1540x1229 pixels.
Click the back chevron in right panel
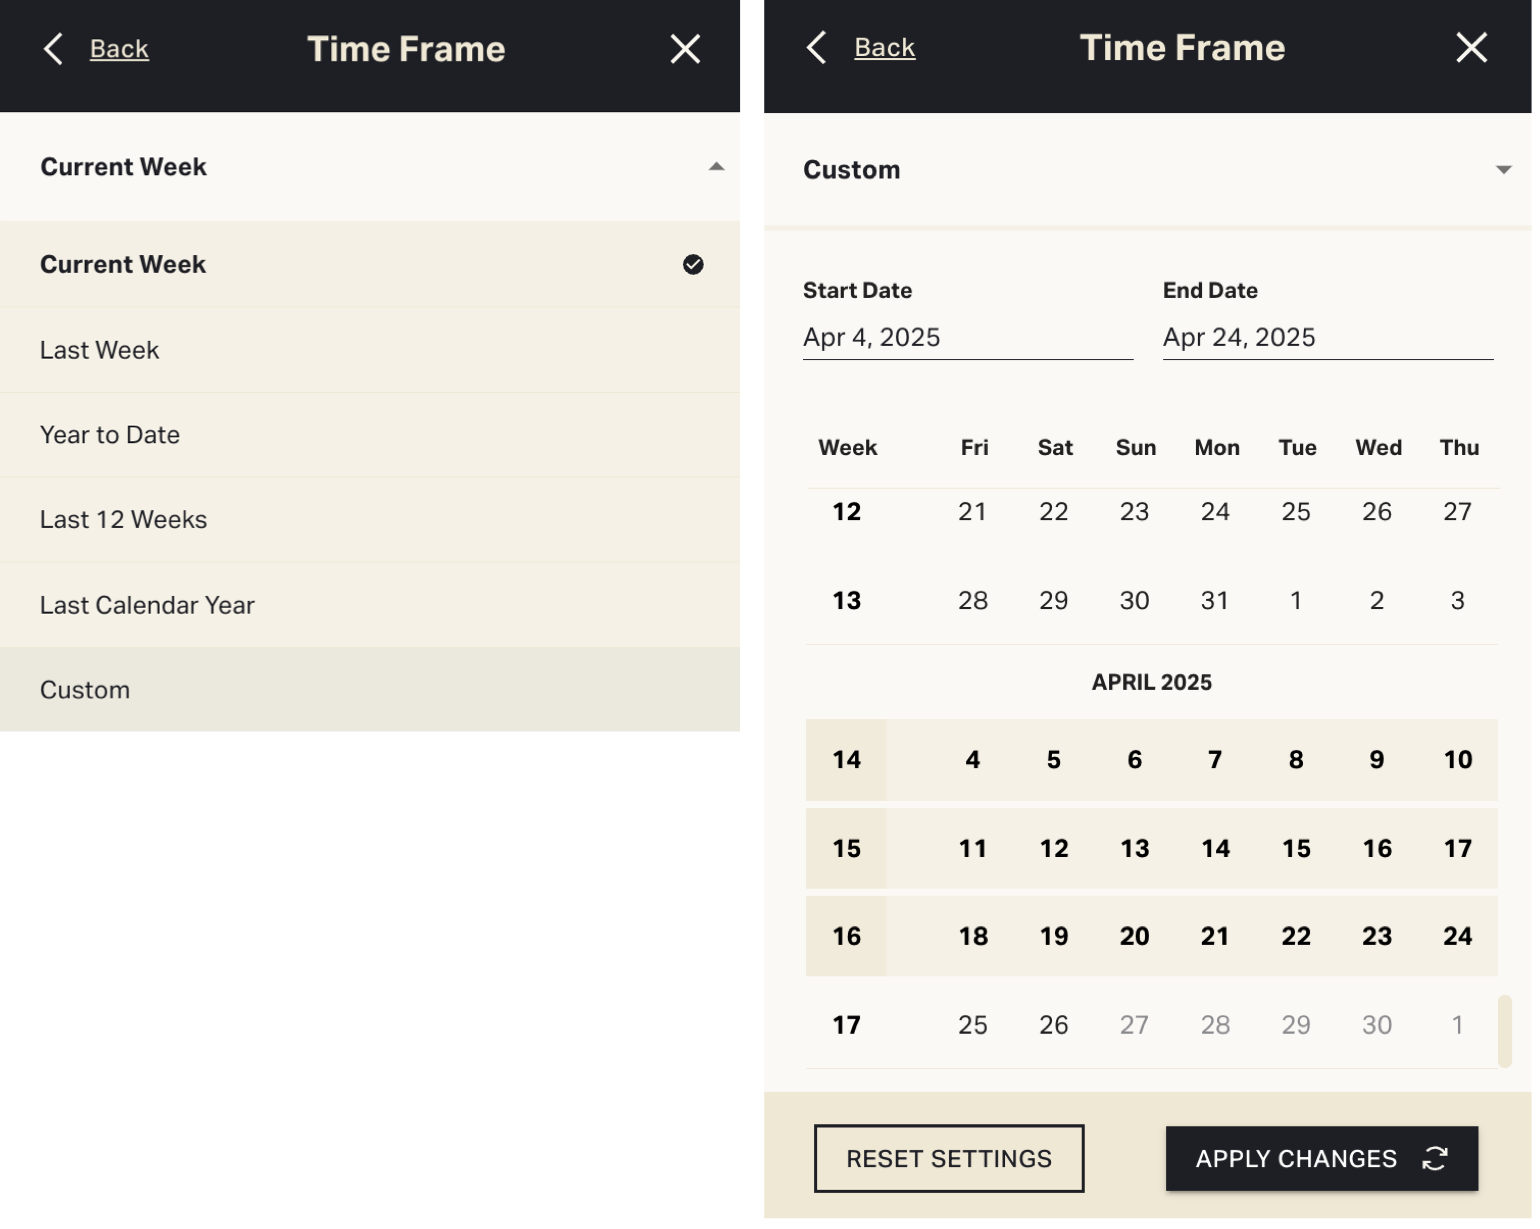(817, 47)
